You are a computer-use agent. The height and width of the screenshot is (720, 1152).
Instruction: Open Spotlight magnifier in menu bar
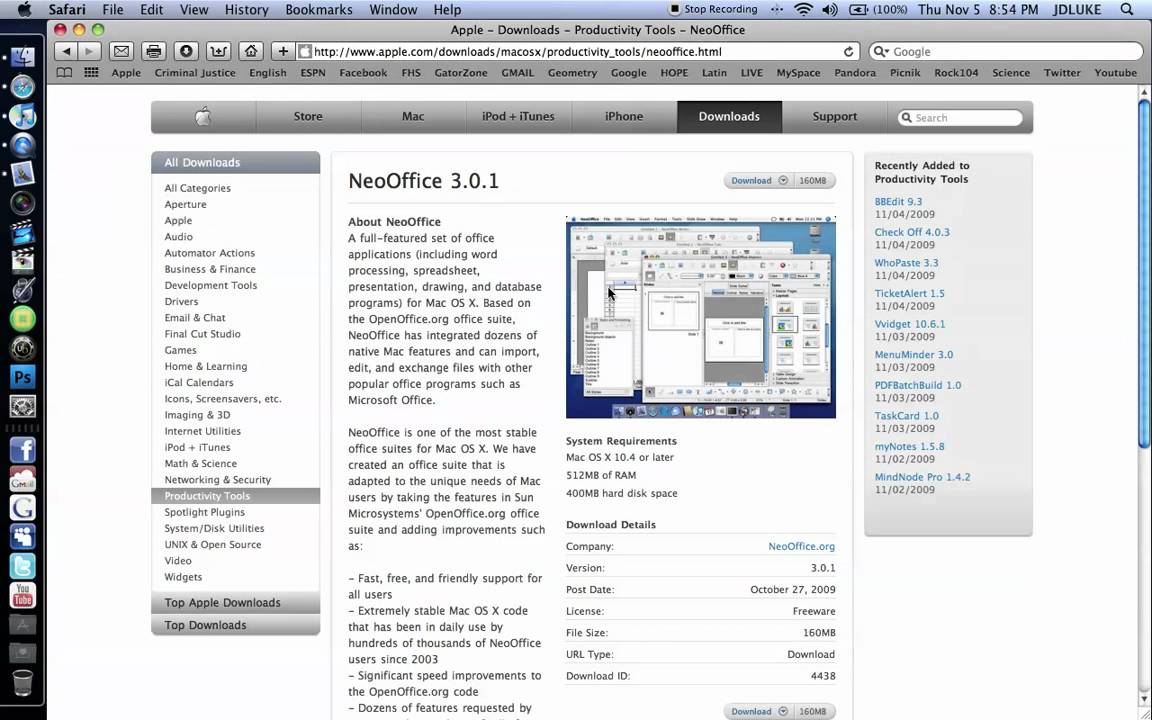(1126, 10)
